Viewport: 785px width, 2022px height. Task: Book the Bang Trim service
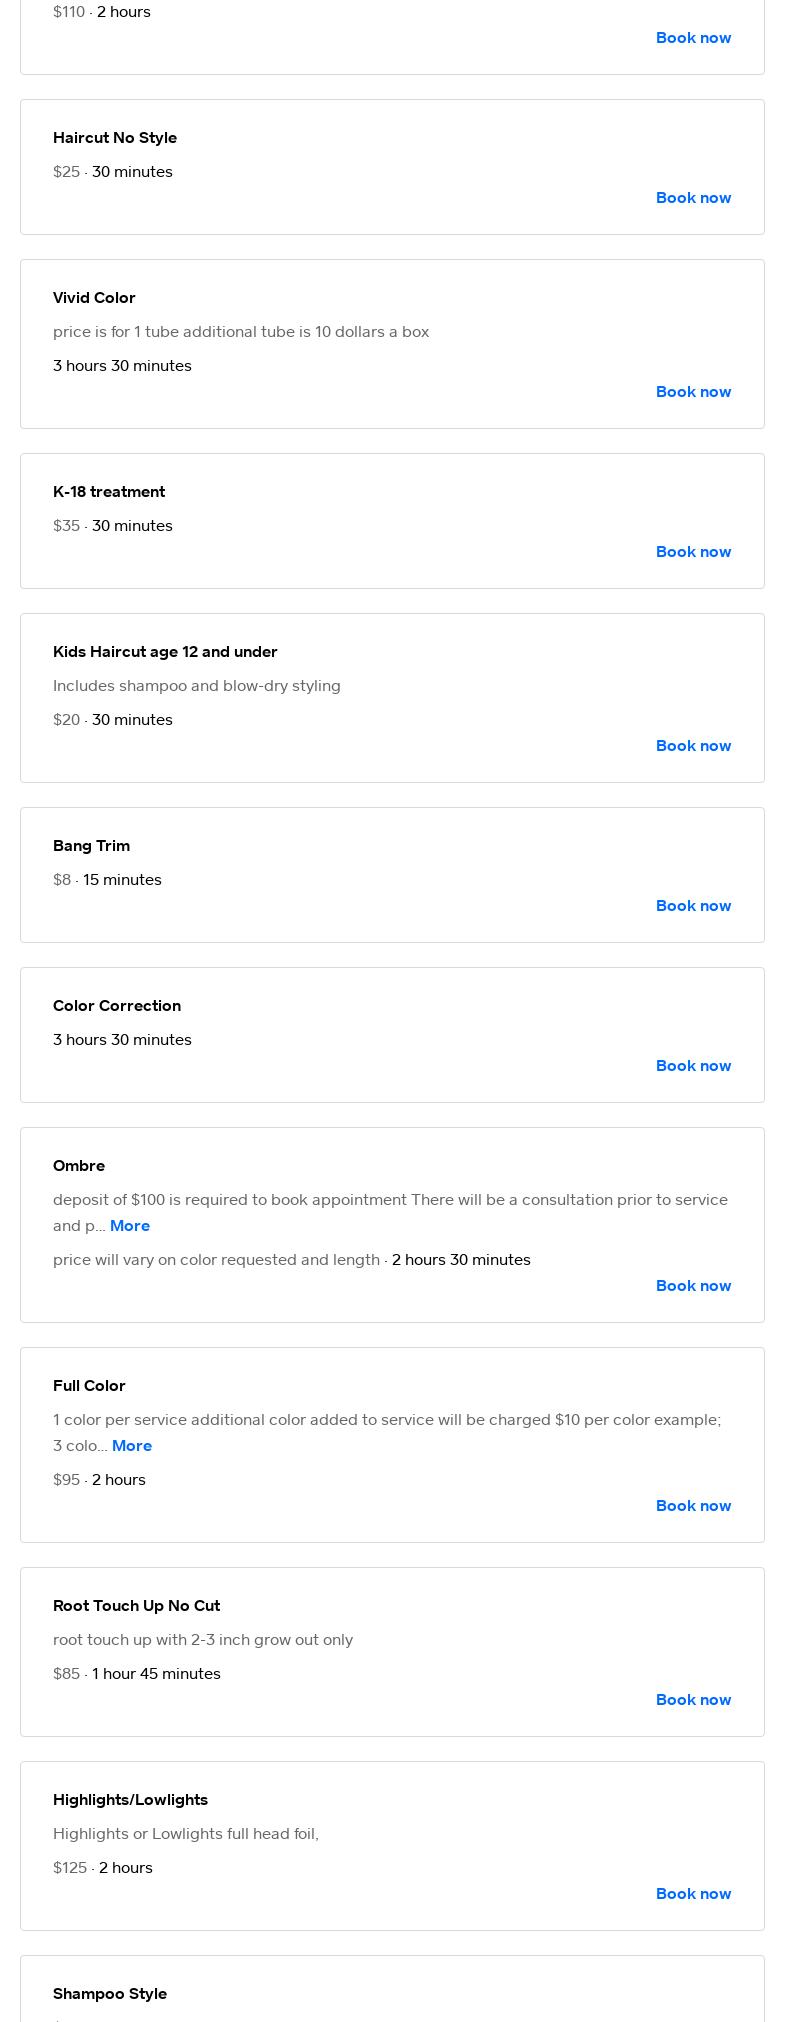click(x=693, y=906)
